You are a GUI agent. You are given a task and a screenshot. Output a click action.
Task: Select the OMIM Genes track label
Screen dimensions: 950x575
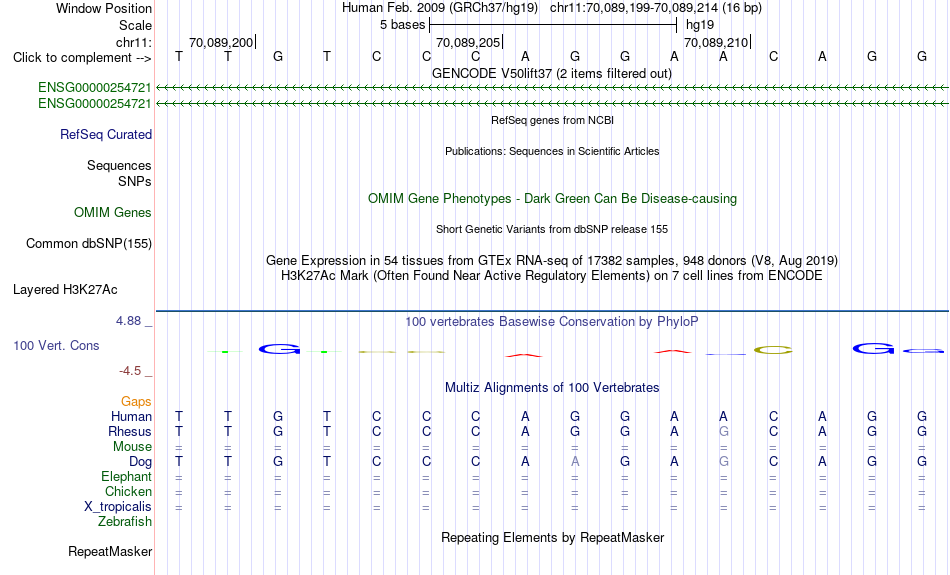113,213
